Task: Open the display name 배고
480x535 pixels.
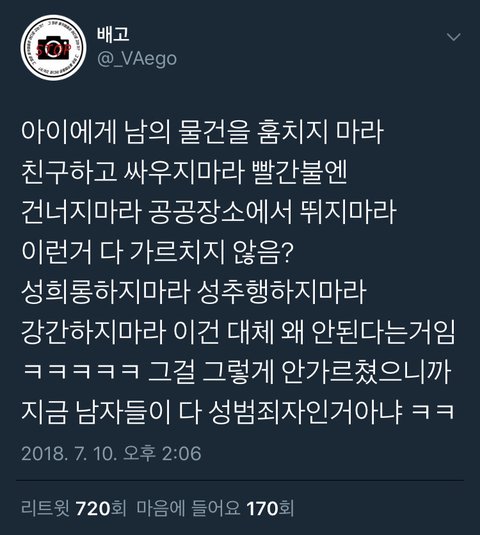Action: 113,34
